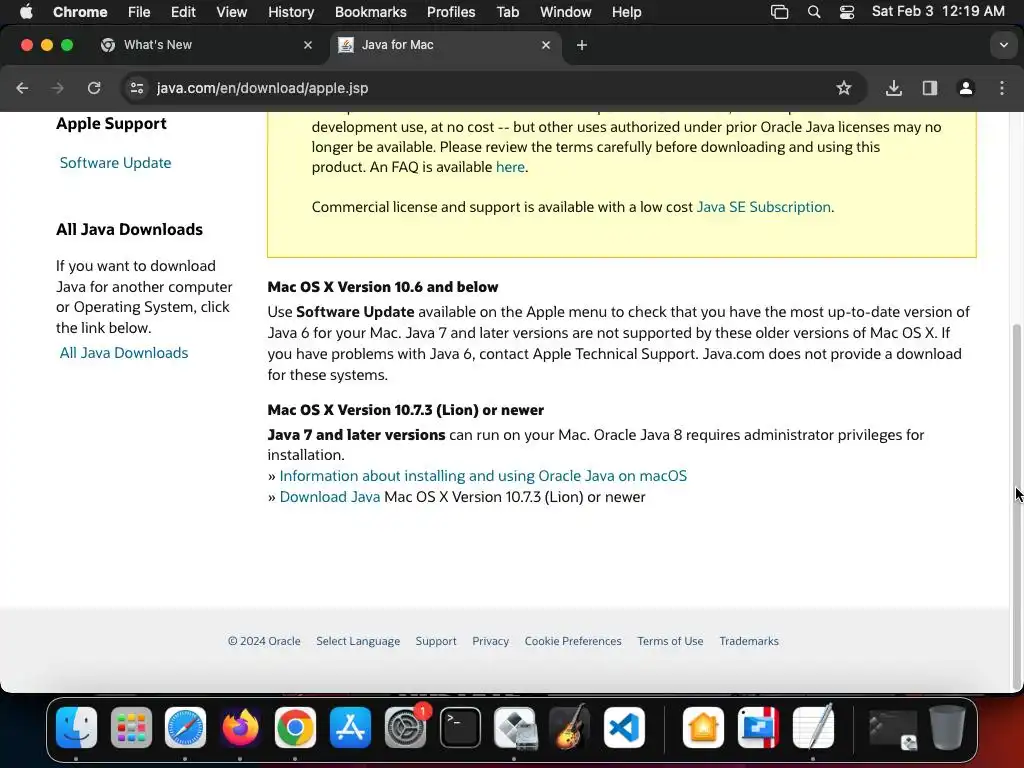Open the Profiles menu

click(x=451, y=12)
